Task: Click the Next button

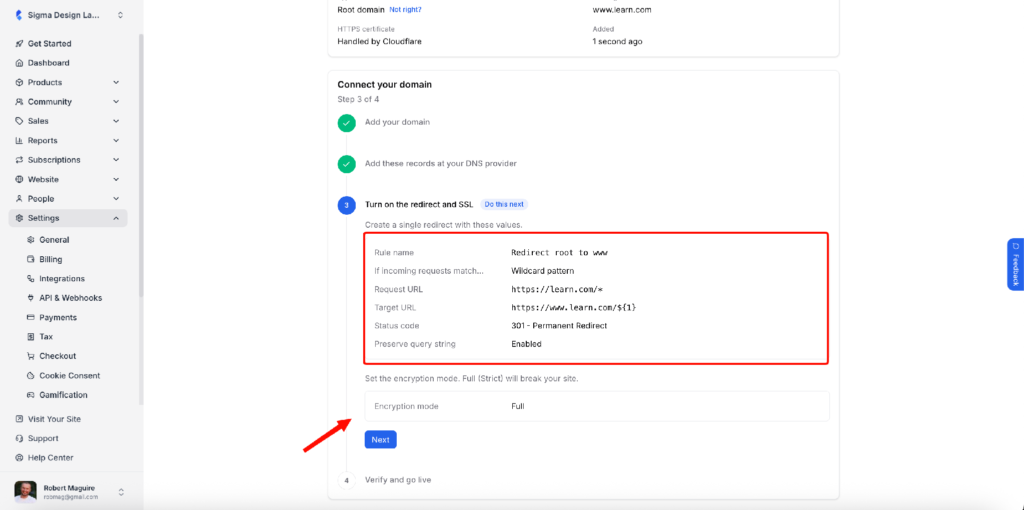Action: 381,439
